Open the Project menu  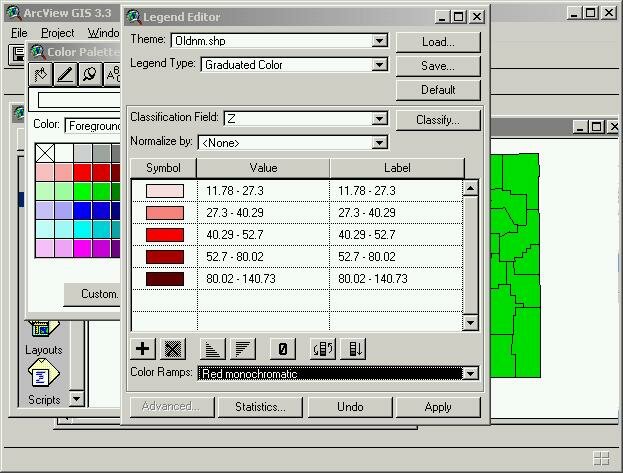[x=58, y=33]
